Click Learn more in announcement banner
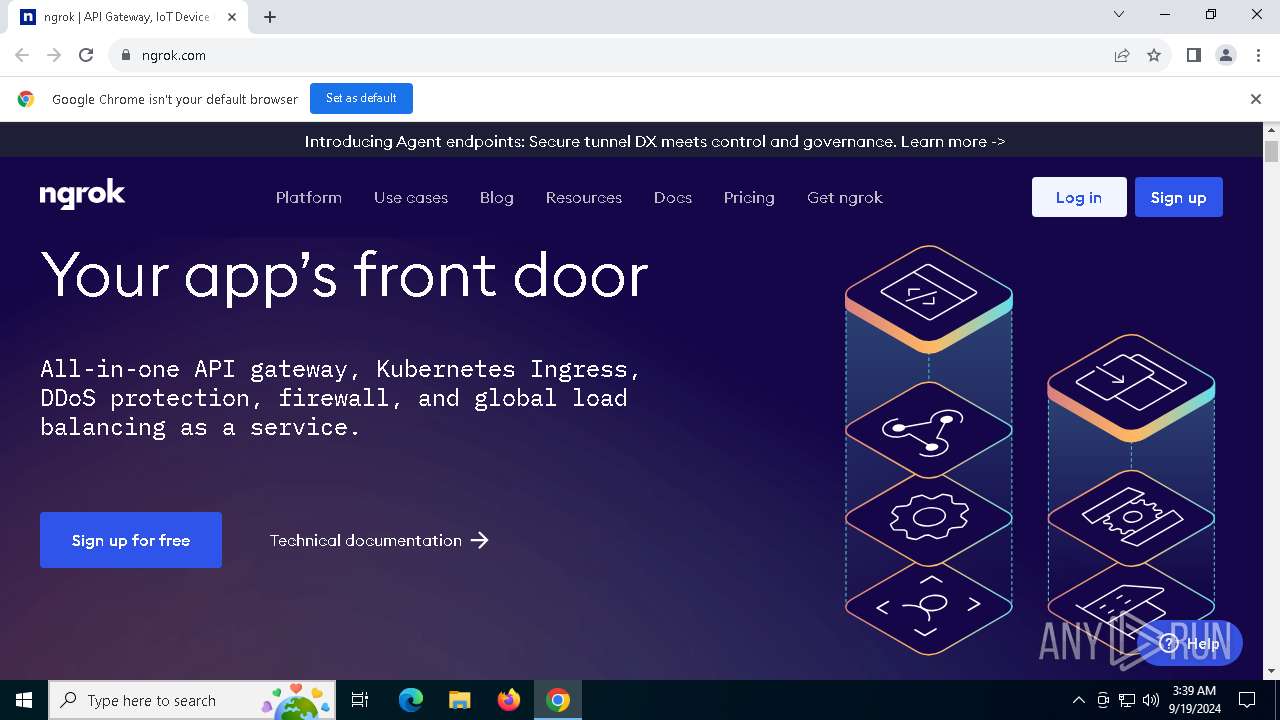The image size is (1280, 720). 953,142
